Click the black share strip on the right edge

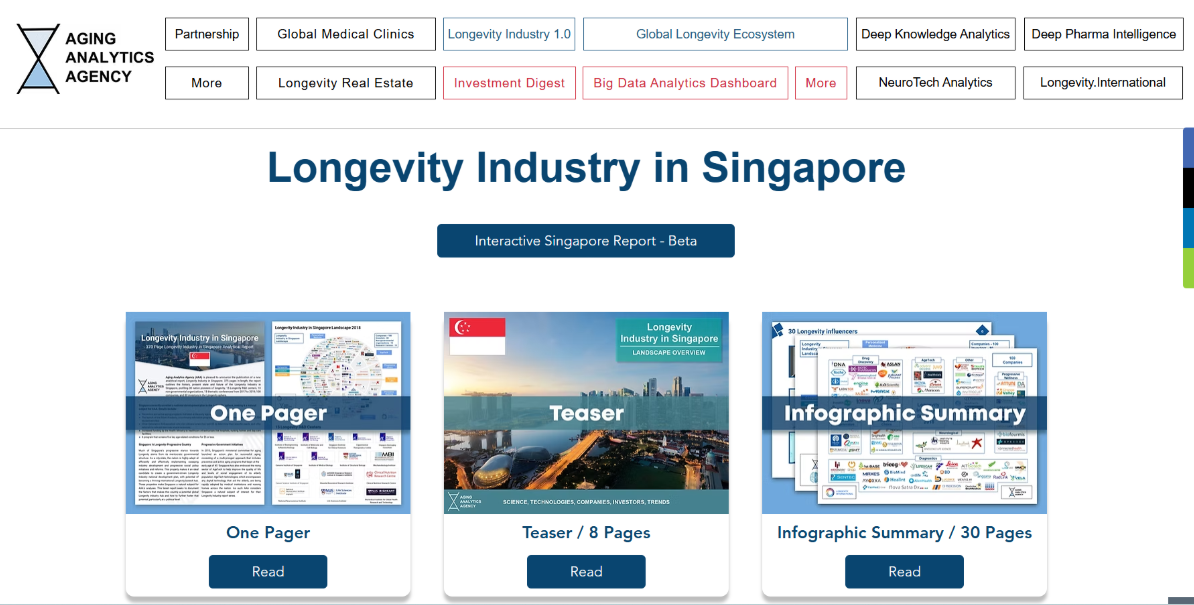click(x=1188, y=188)
